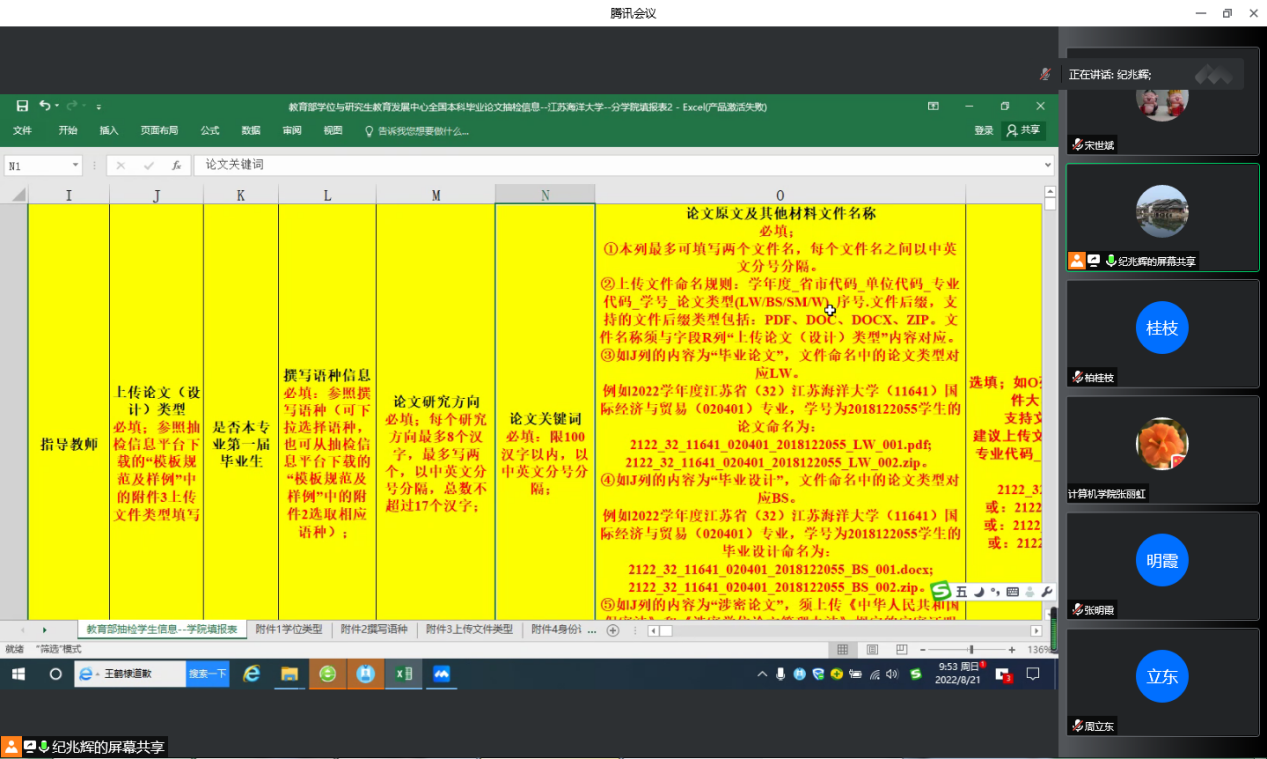1267x759 pixels.
Task: Click the 登录 sign-in link
Action: pos(984,131)
